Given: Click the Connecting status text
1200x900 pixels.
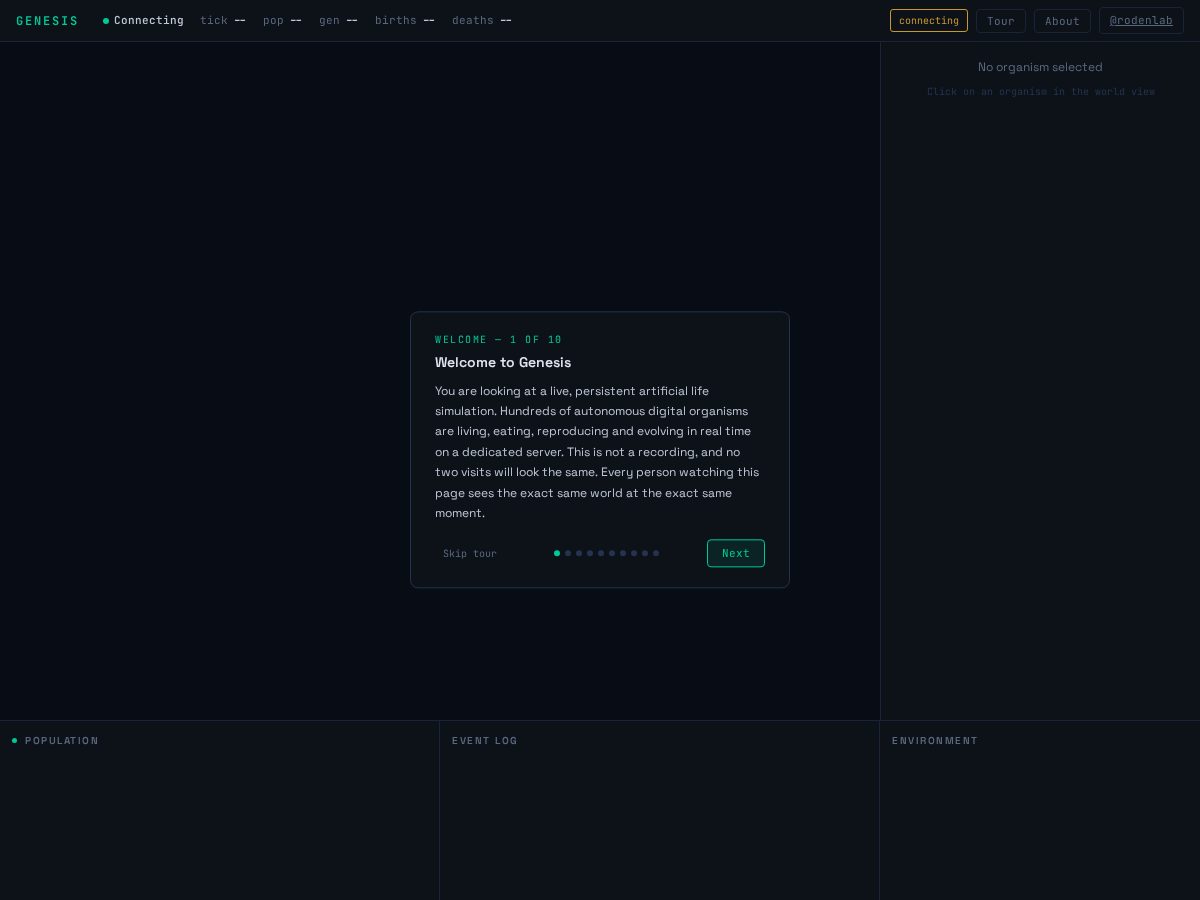Looking at the screenshot, I should (x=149, y=21).
